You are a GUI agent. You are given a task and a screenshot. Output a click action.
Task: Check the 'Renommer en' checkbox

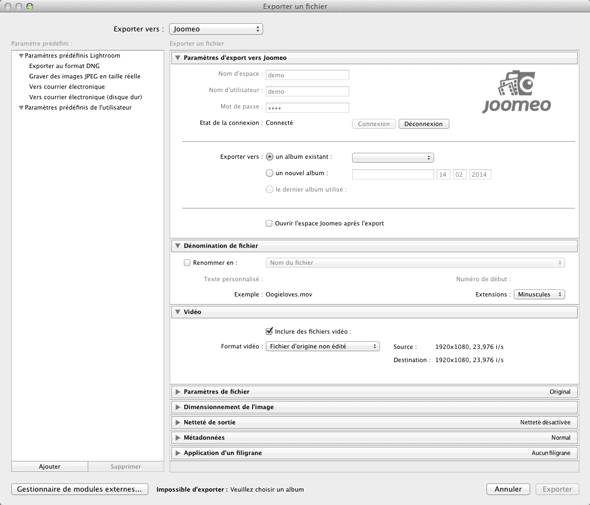(x=187, y=263)
